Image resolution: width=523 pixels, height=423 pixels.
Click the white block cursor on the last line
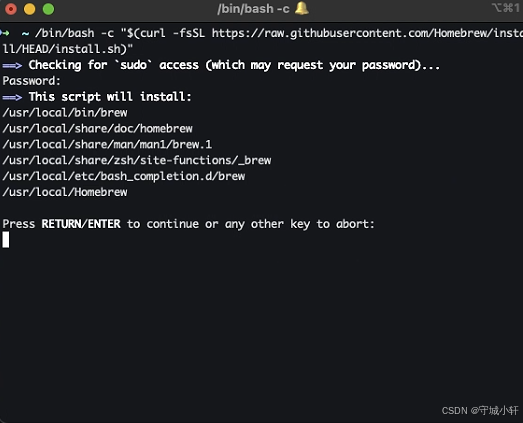coord(6,240)
